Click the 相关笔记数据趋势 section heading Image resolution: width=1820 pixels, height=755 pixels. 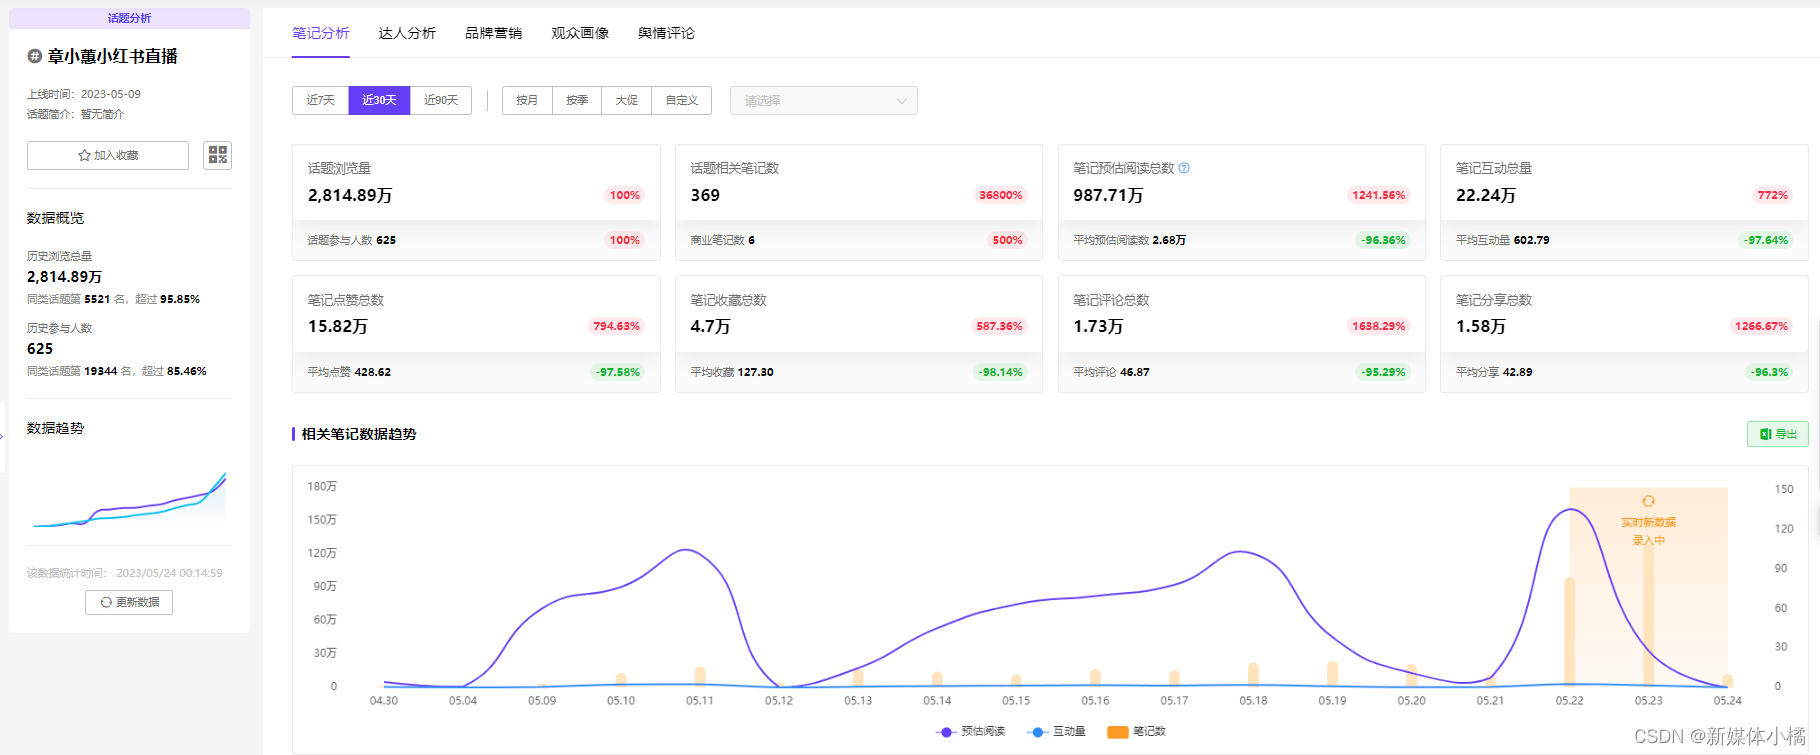(359, 434)
